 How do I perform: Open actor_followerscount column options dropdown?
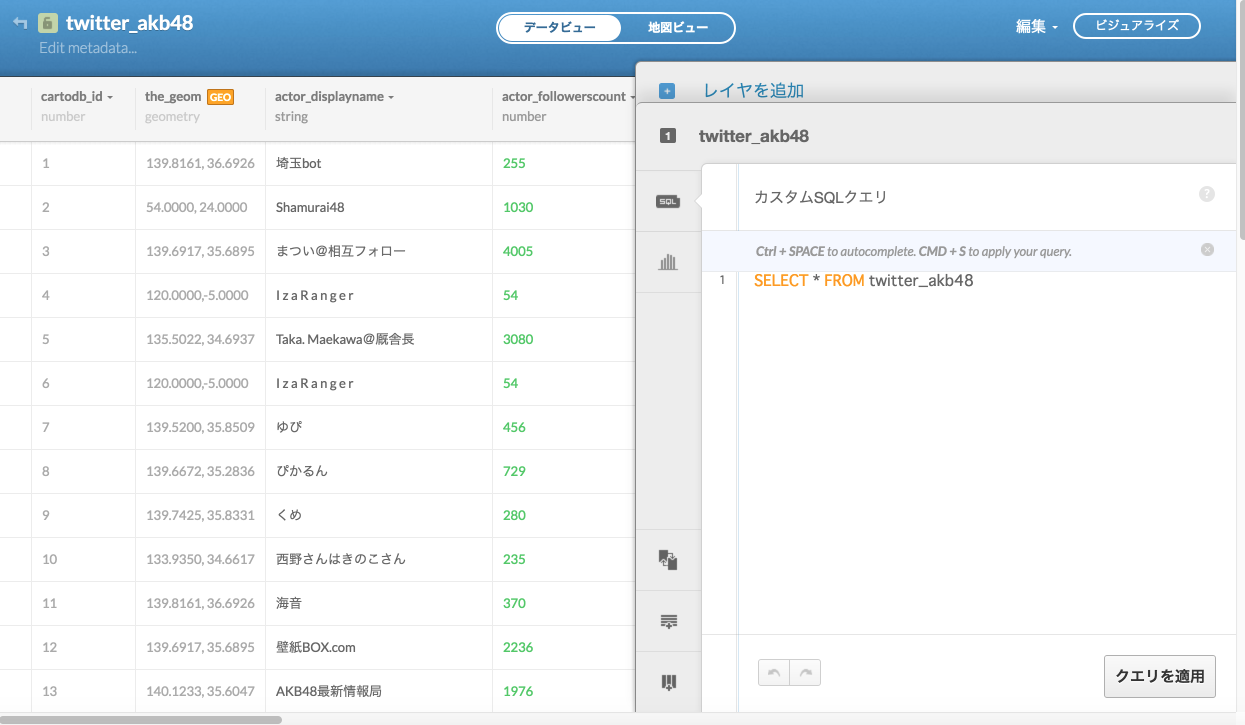tap(632, 98)
